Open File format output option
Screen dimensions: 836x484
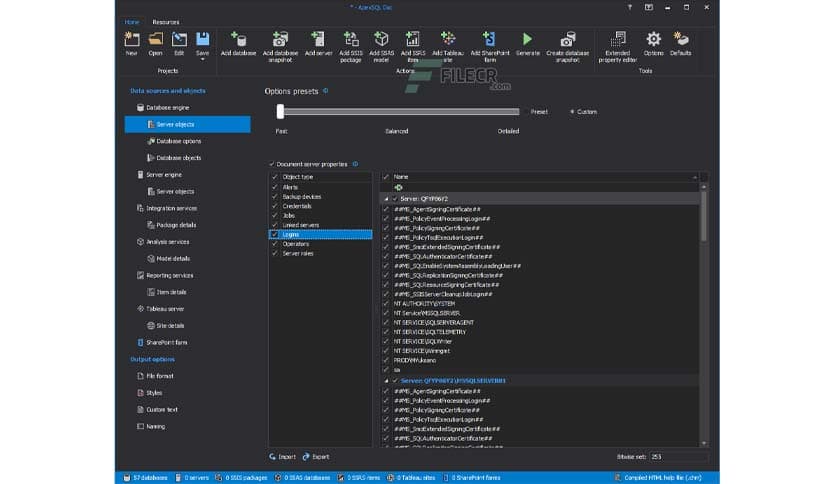point(155,376)
